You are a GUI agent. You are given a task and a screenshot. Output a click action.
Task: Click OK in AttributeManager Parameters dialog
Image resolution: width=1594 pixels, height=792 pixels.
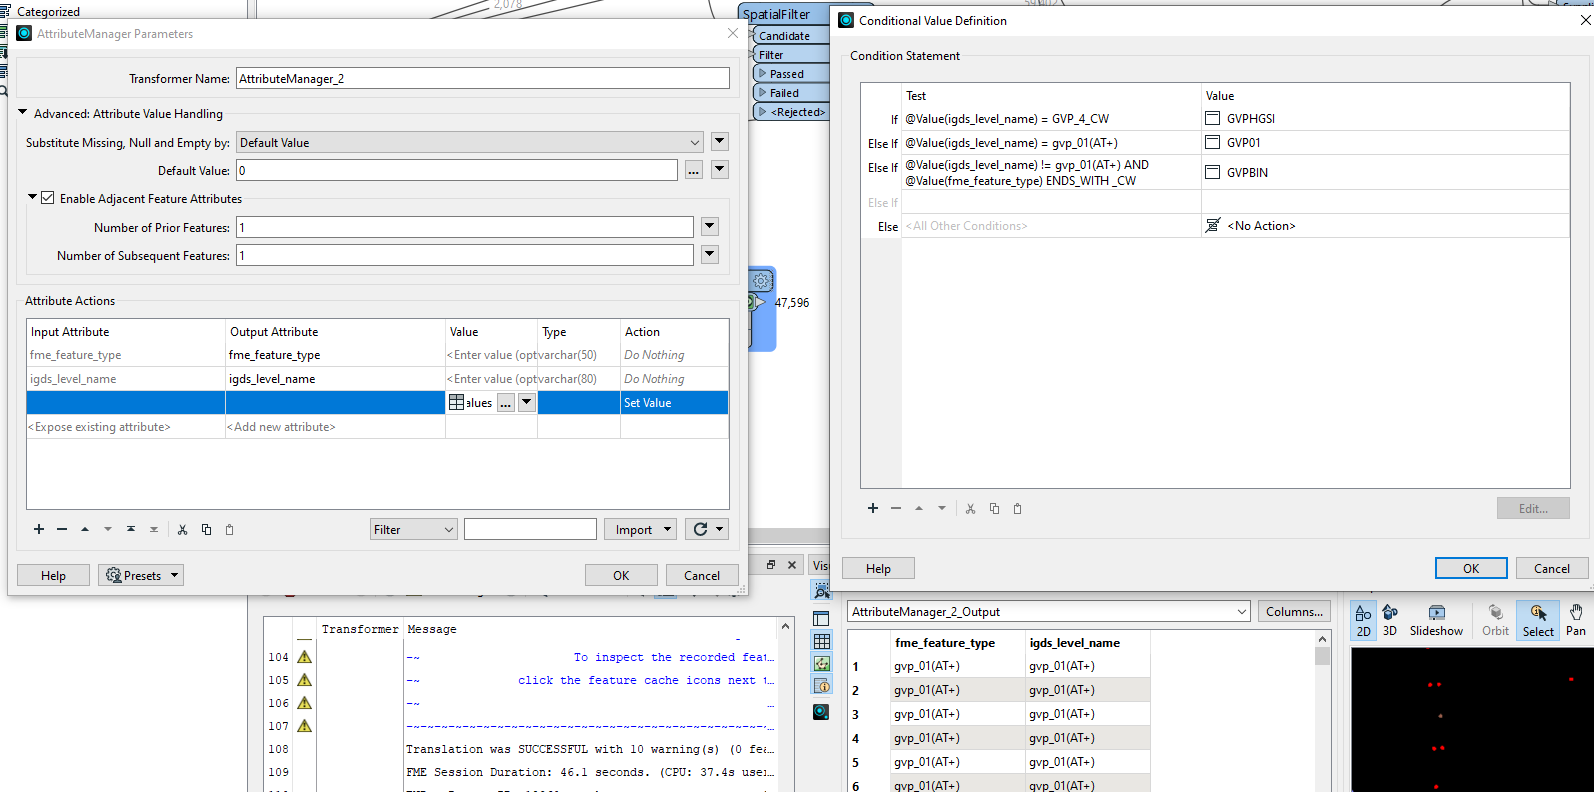621,575
